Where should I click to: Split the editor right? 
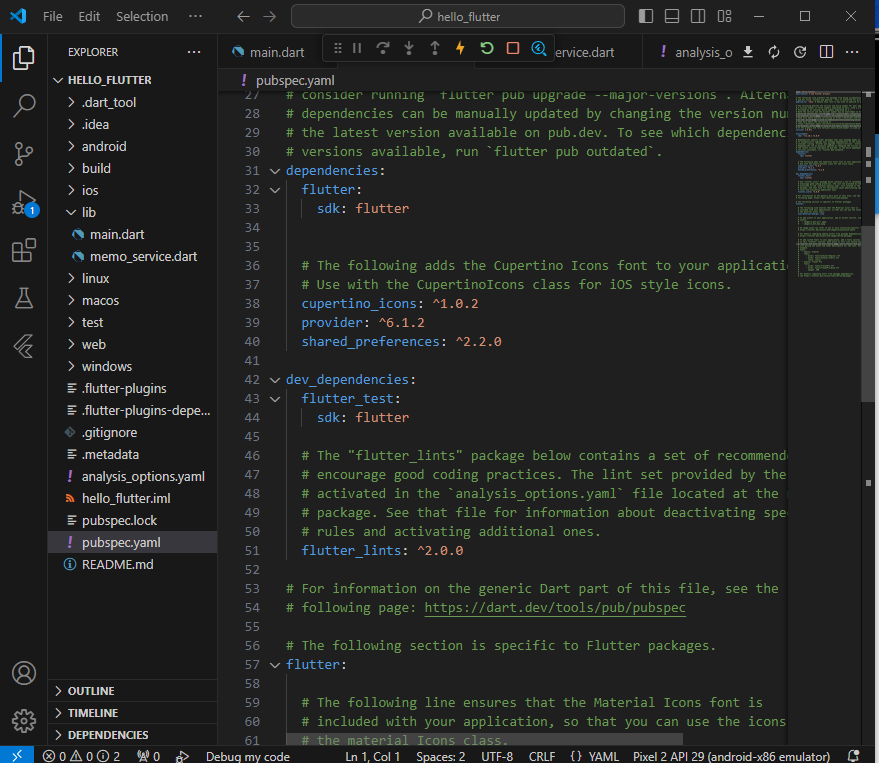(826, 52)
